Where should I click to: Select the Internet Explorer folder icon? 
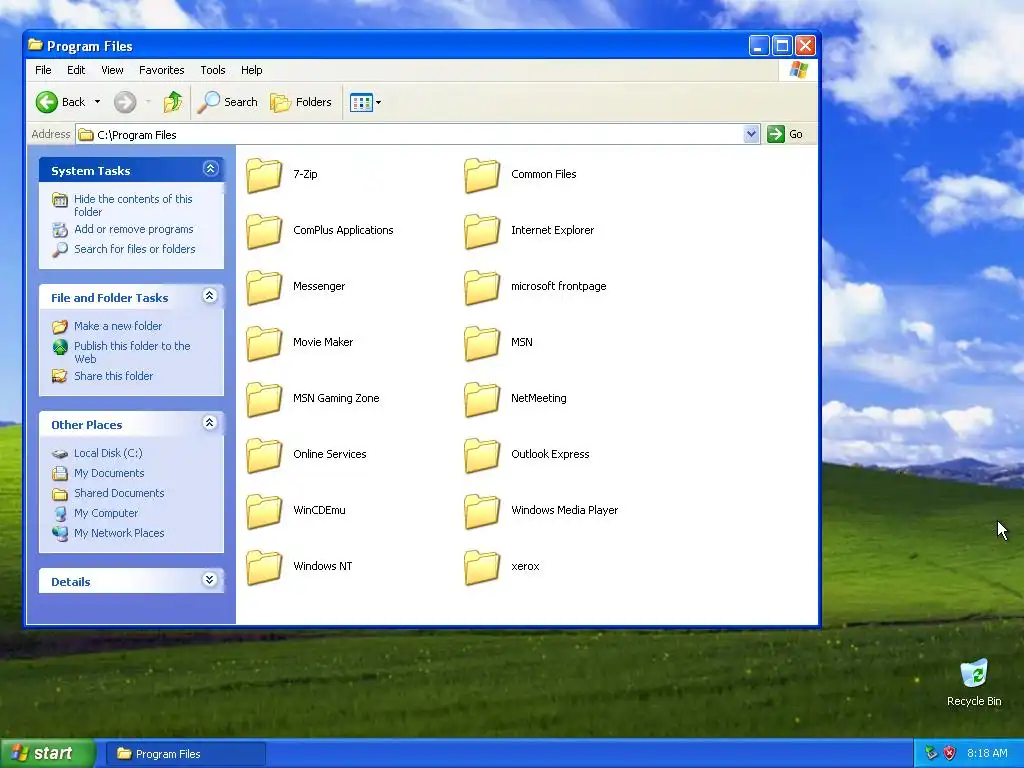[482, 231]
